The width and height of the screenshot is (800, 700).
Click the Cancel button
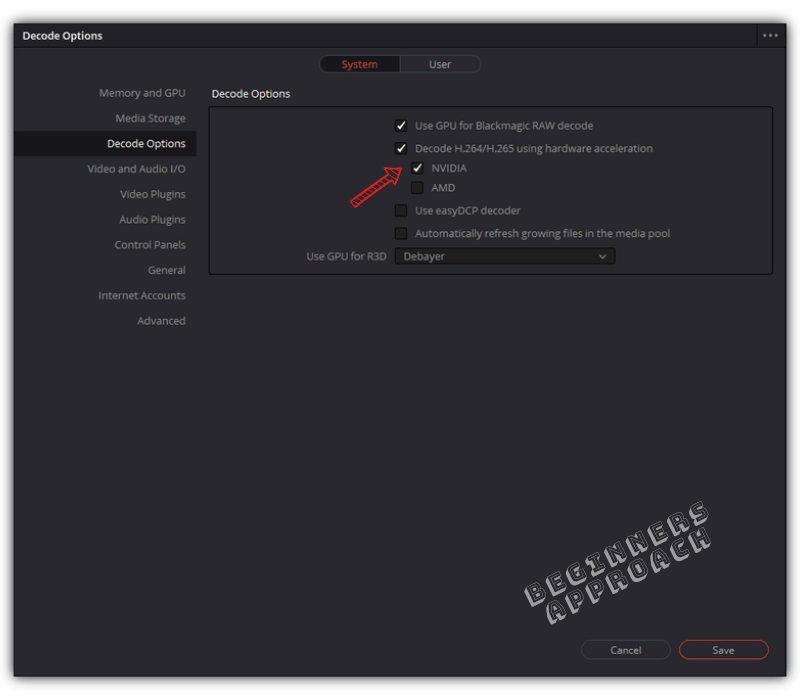point(626,649)
